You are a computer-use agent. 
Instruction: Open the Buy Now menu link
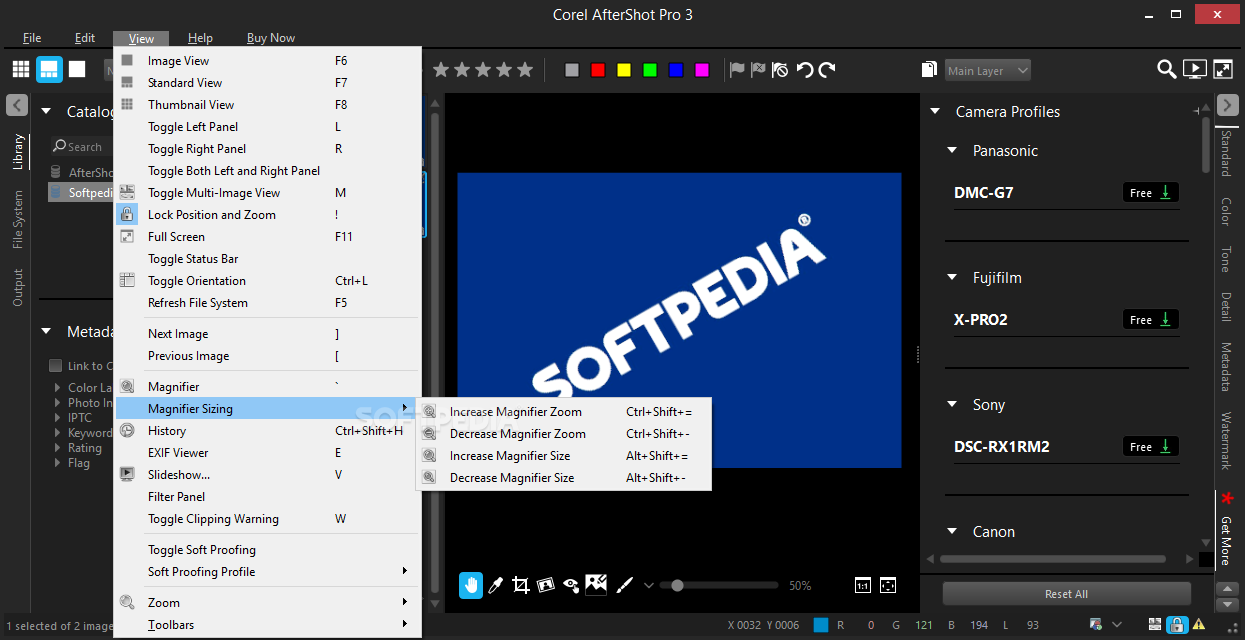tap(271, 38)
